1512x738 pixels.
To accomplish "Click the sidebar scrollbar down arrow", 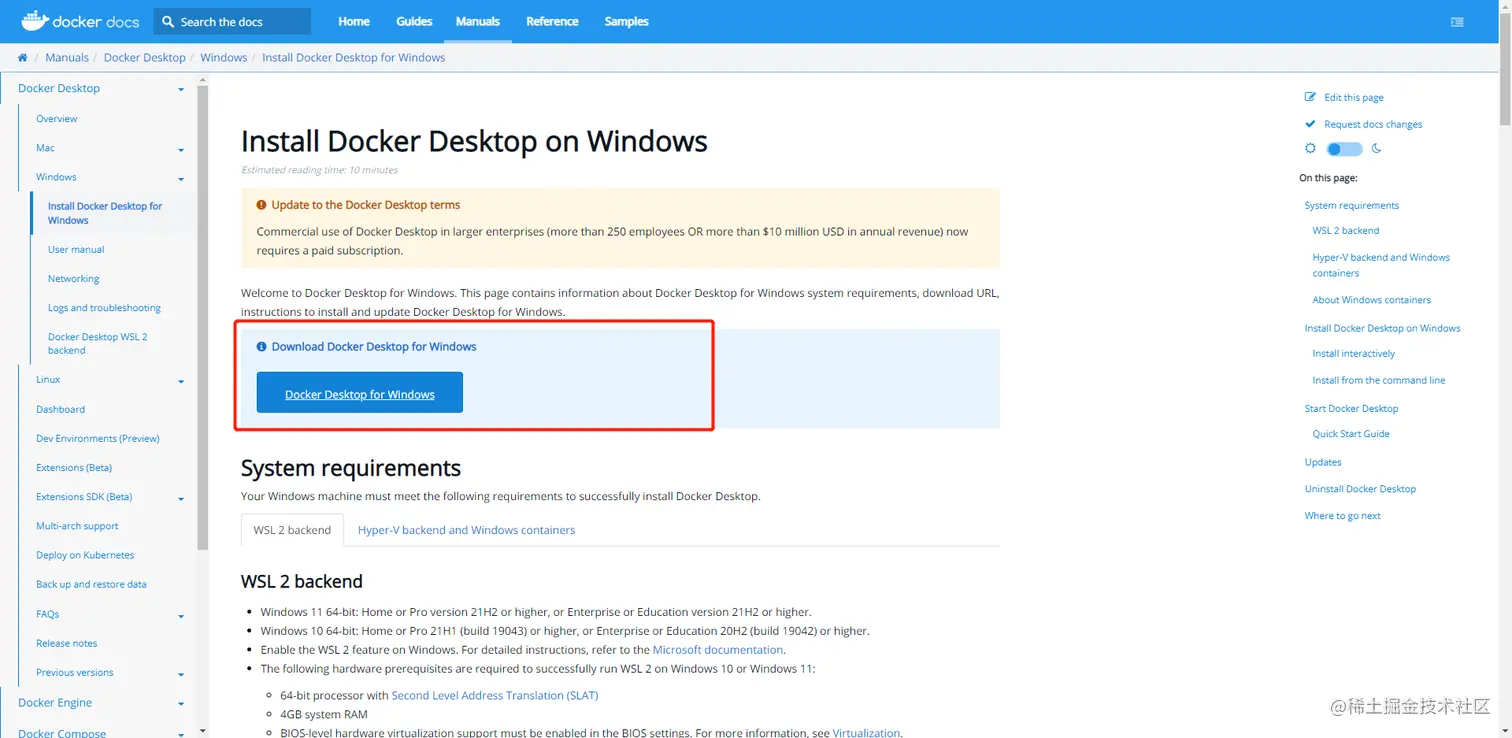I will coord(203,731).
